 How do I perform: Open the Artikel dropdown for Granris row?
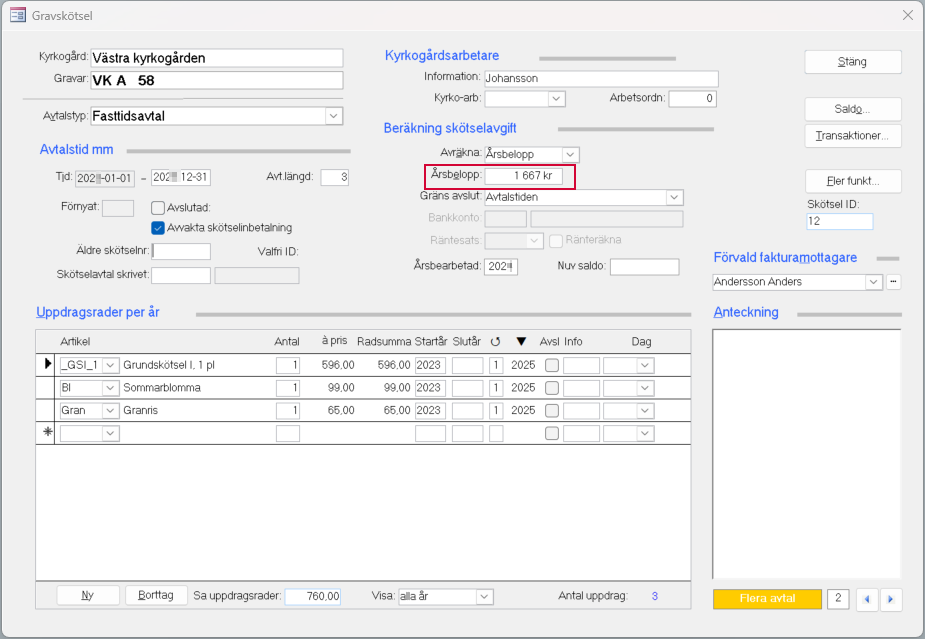pyautogui.click(x=110, y=411)
